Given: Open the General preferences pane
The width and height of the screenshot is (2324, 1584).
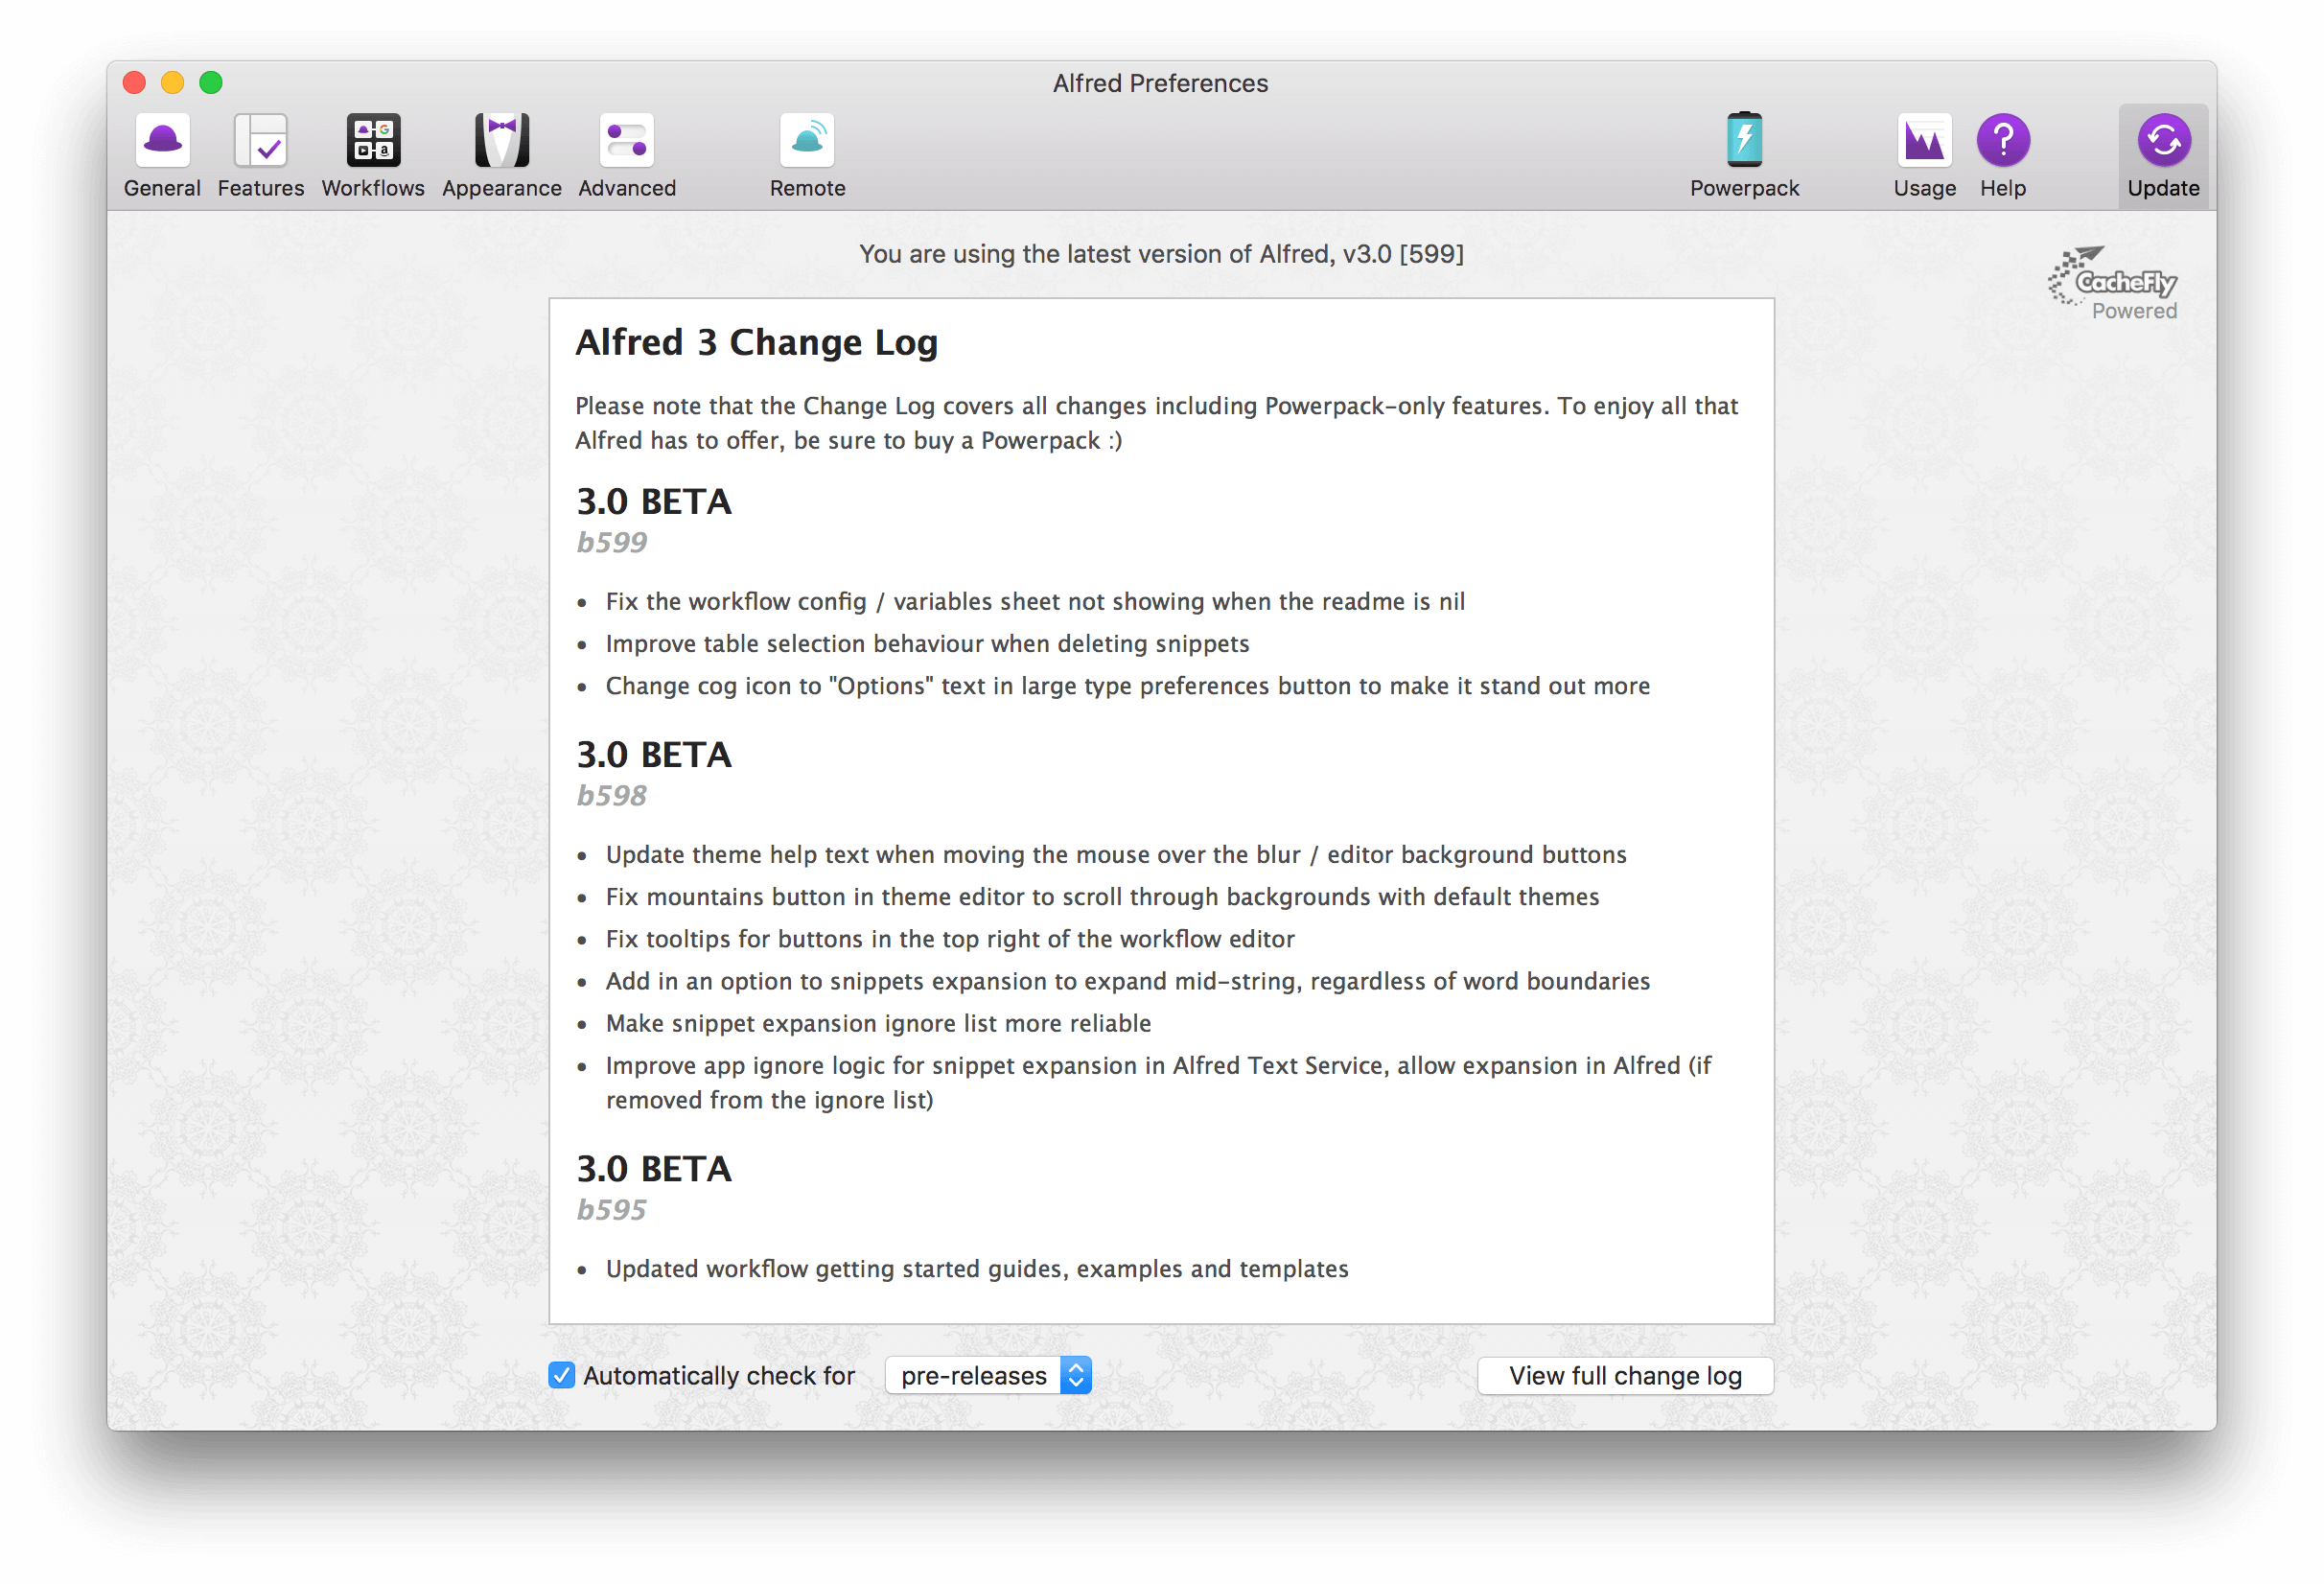Looking at the screenshot, I should (x=162, y=156).
